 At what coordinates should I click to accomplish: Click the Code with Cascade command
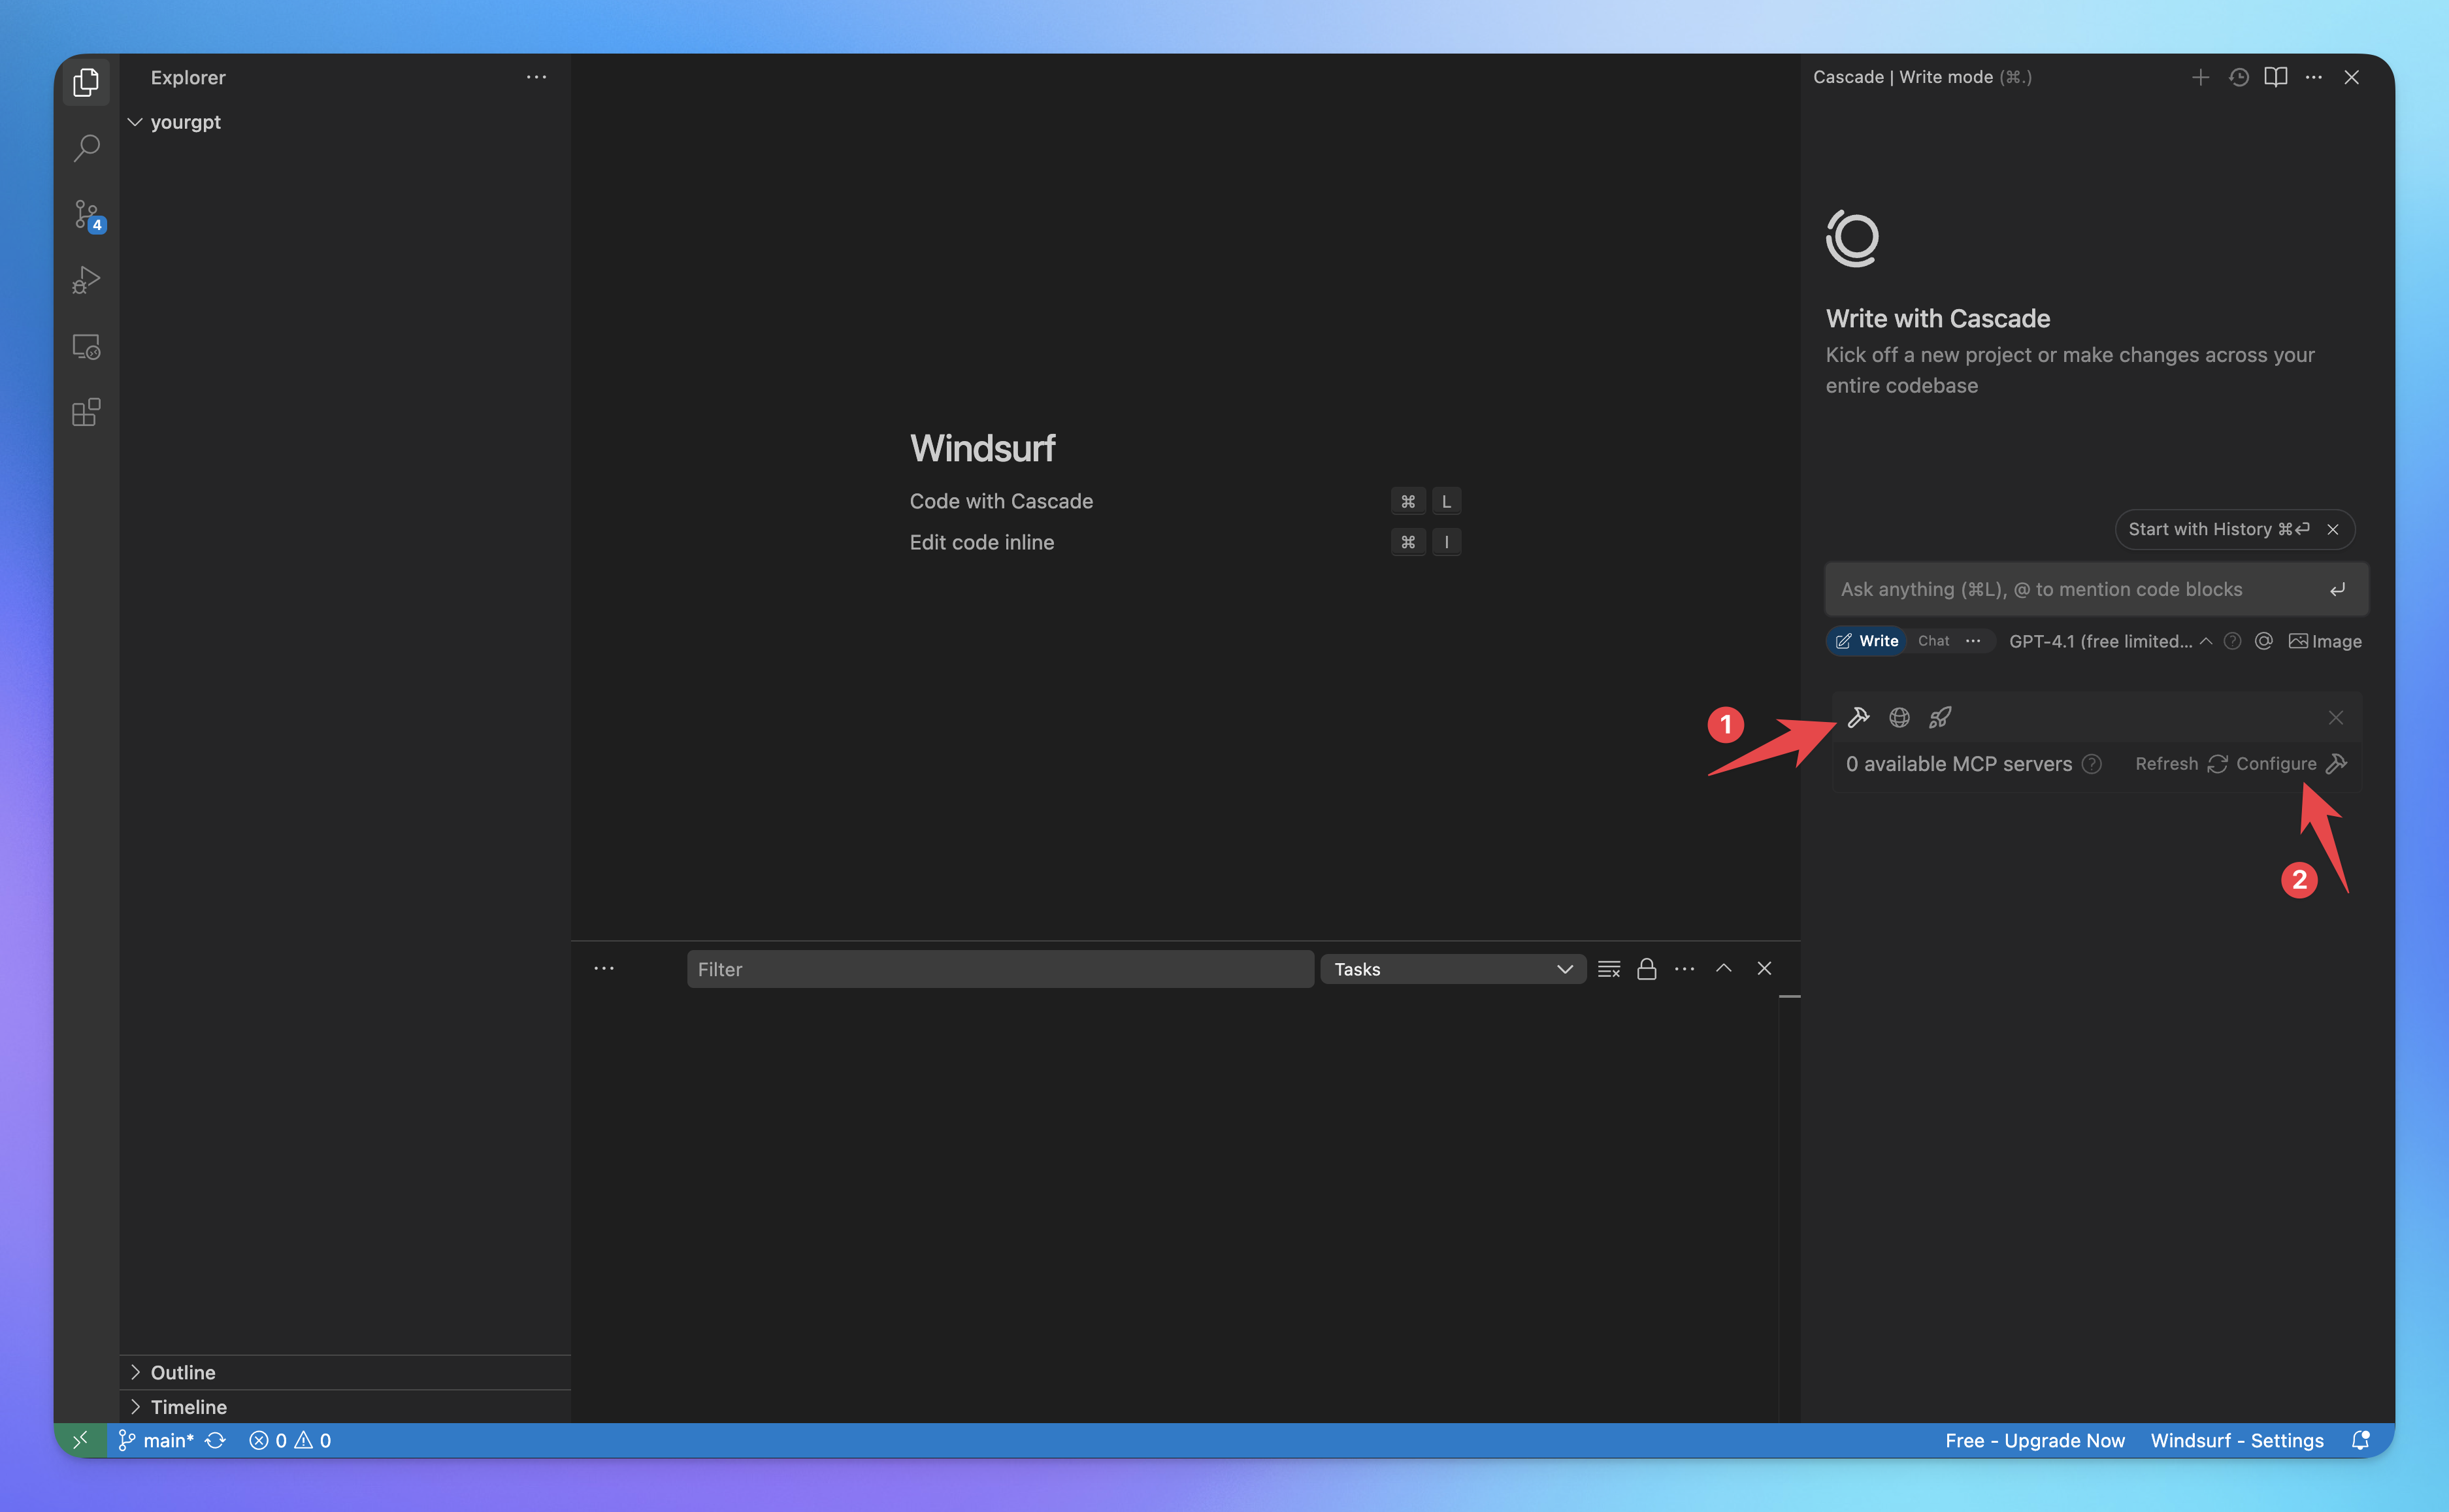1001,501
